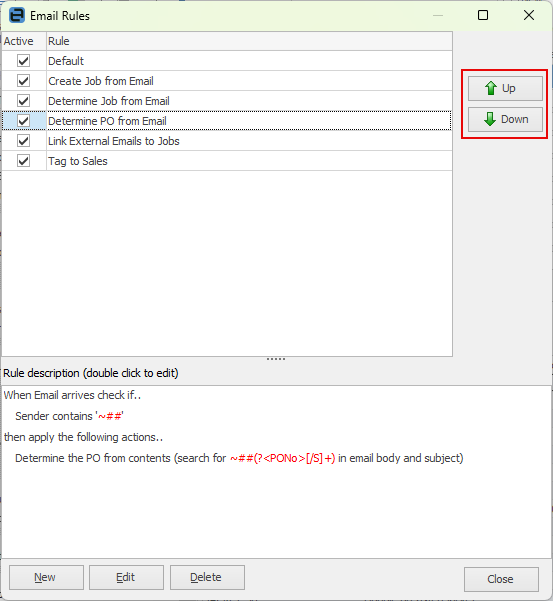The width and height of the screenshot is (553, 601).
Task: Toggle Active checkbox for Tag to Sales
Action: (x=23, y=161)
